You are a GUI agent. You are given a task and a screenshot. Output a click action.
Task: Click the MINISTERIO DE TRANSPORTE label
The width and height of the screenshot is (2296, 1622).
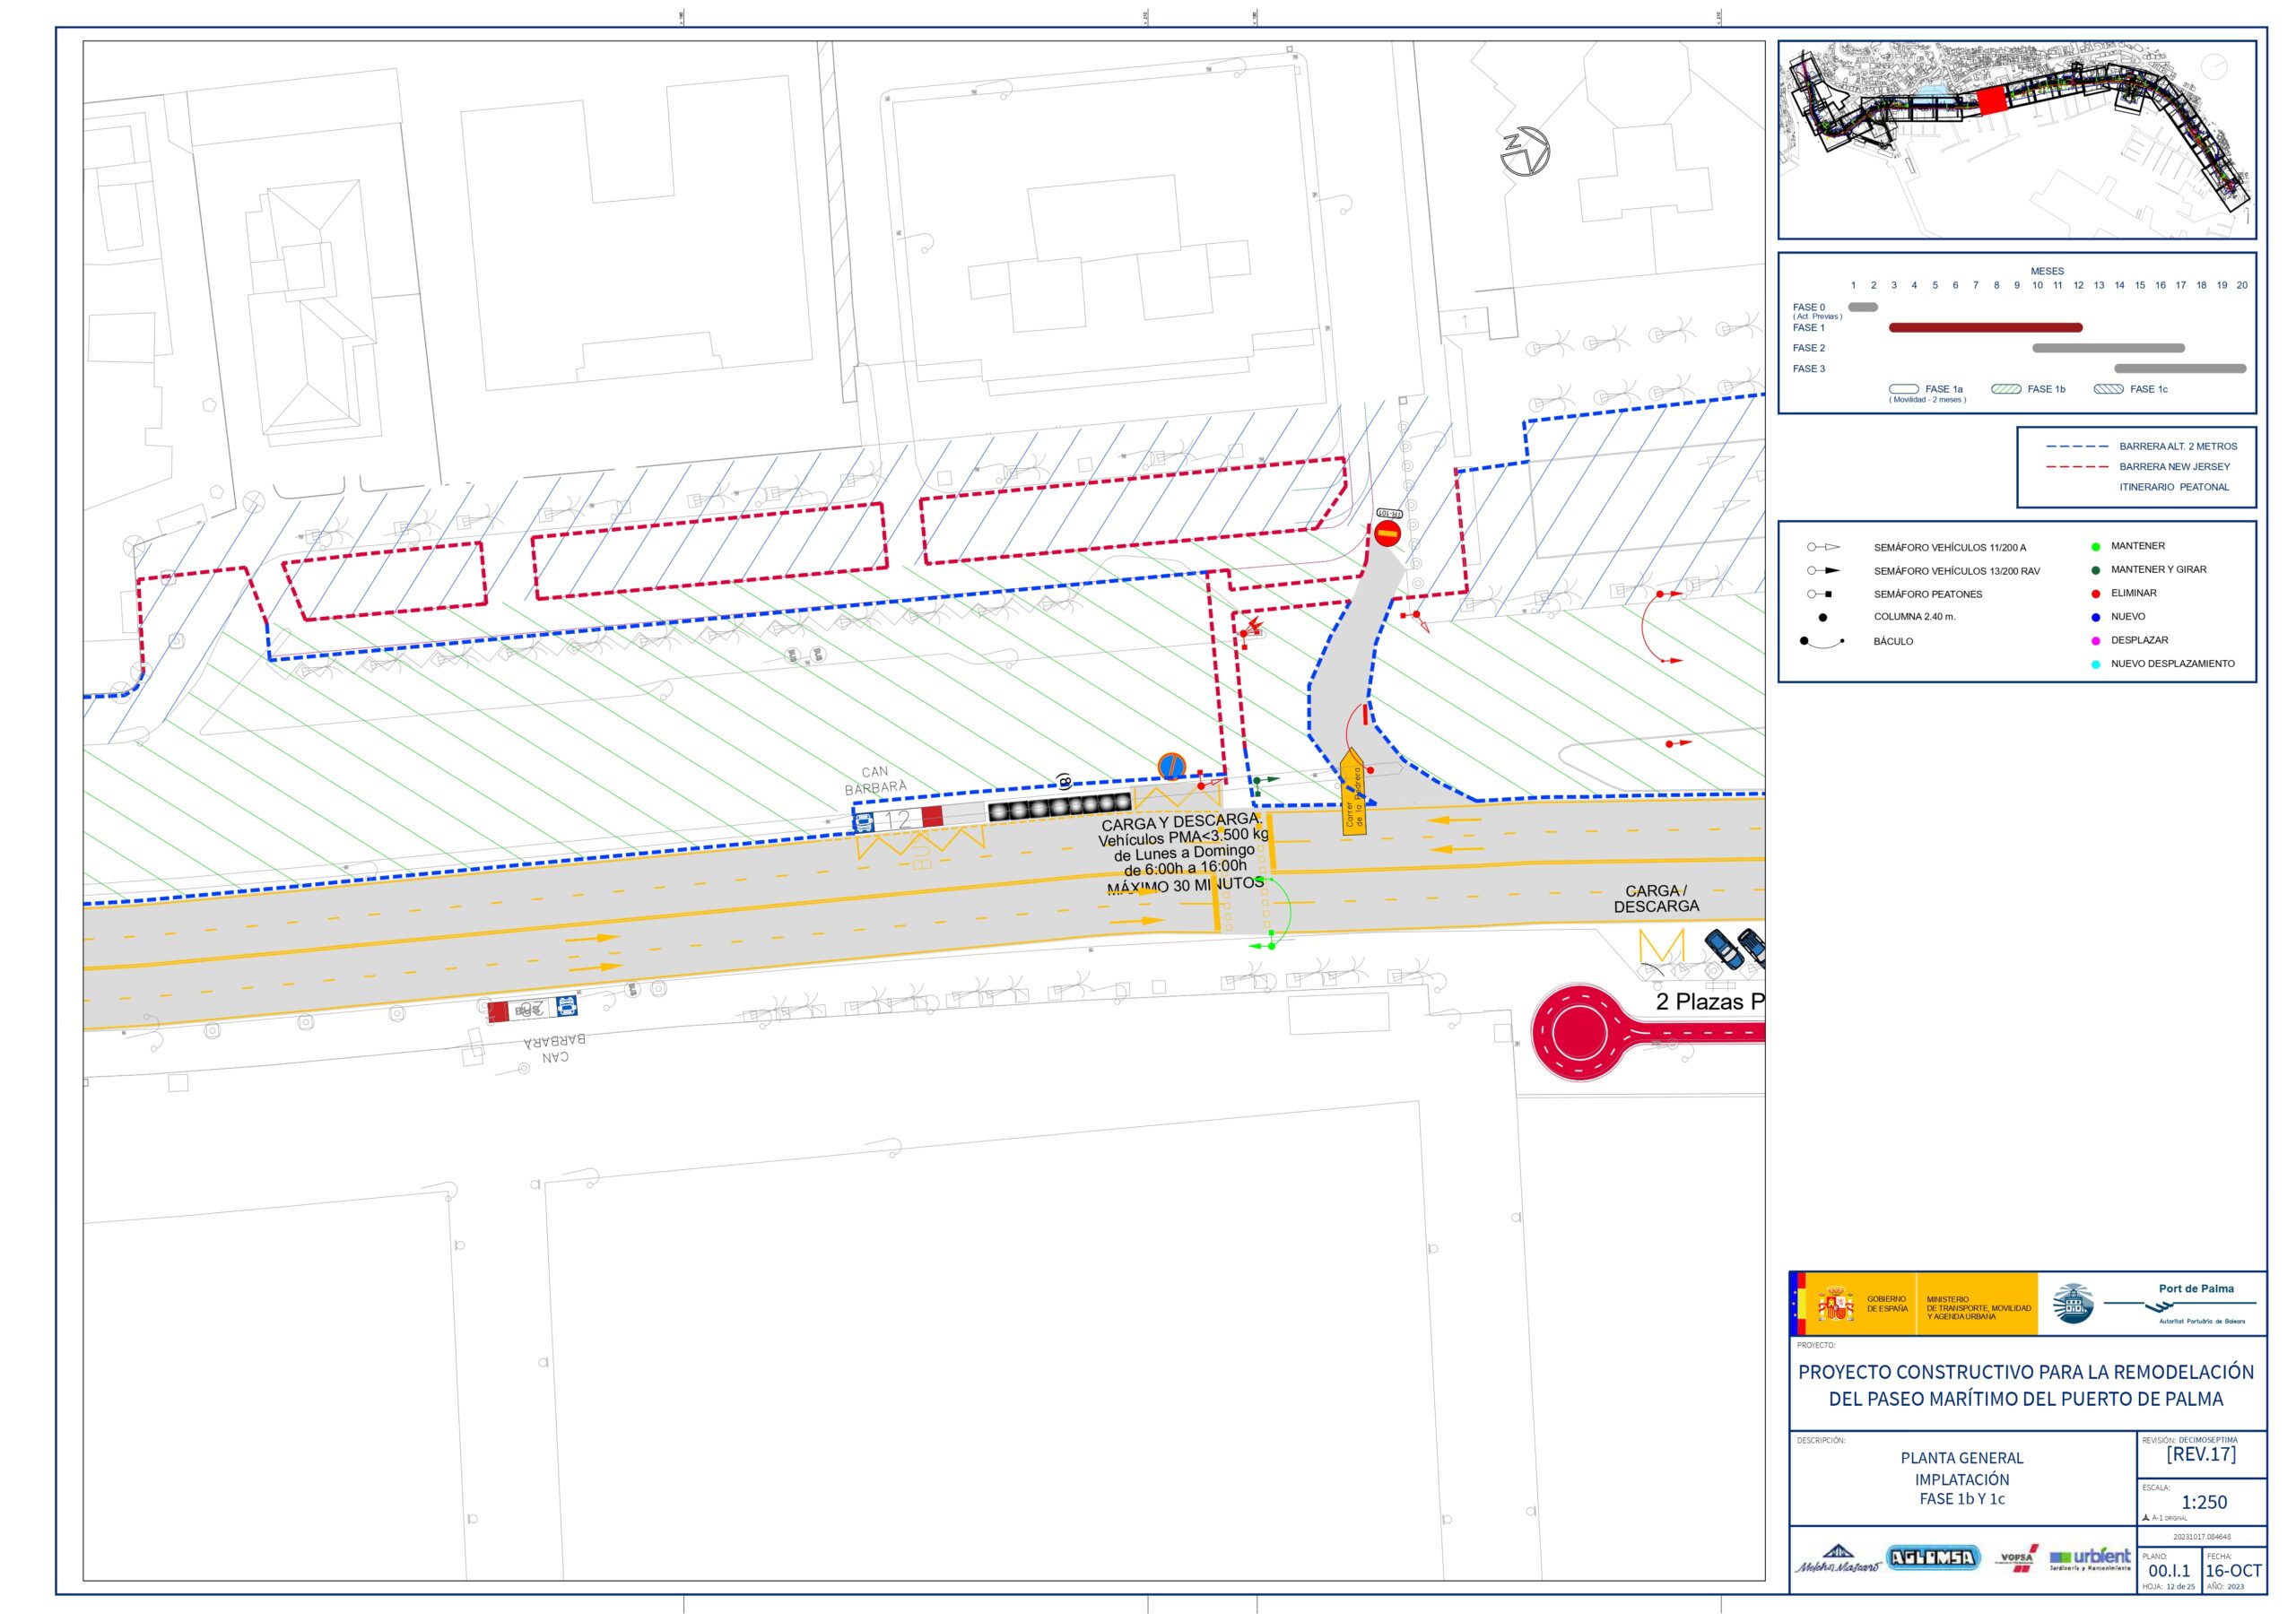(x=1979, y=1308)
